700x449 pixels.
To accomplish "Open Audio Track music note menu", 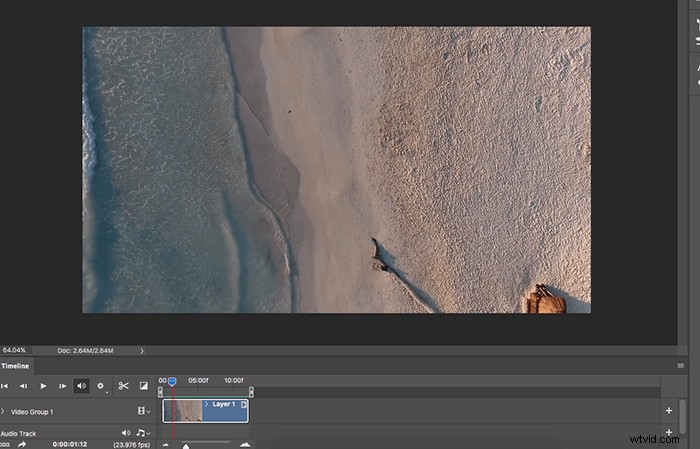I will pyautogui.click(x=143, y=433).
